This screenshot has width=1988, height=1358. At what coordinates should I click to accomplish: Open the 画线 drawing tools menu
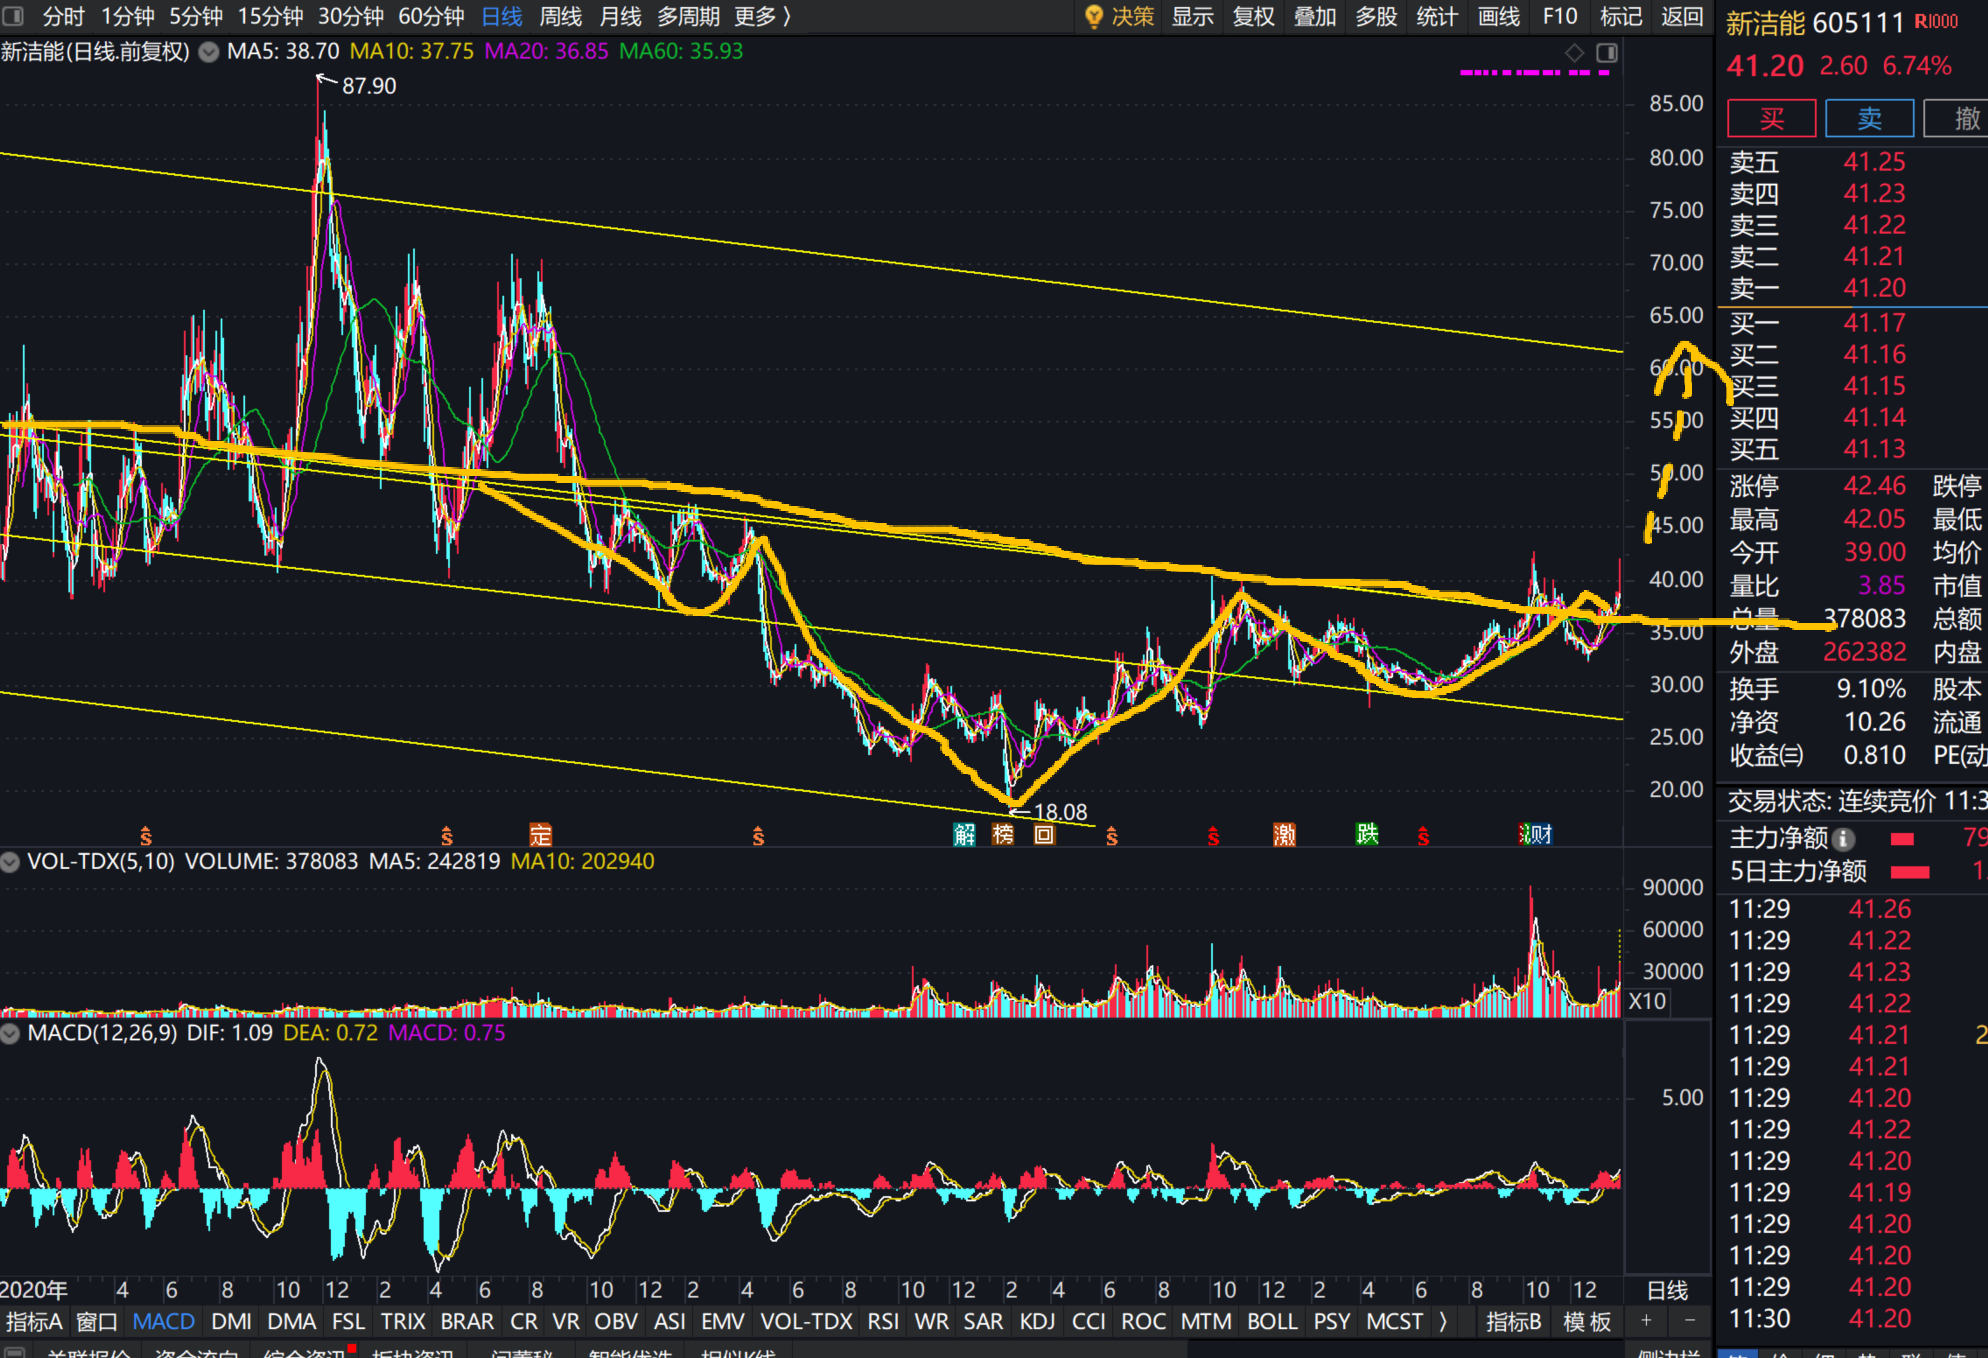(1498, 16)
